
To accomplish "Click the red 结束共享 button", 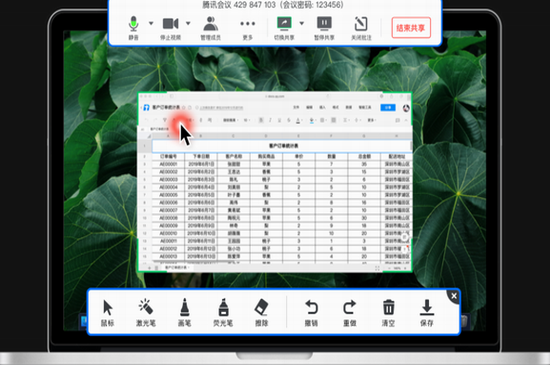I will click(x=411, y=28).
